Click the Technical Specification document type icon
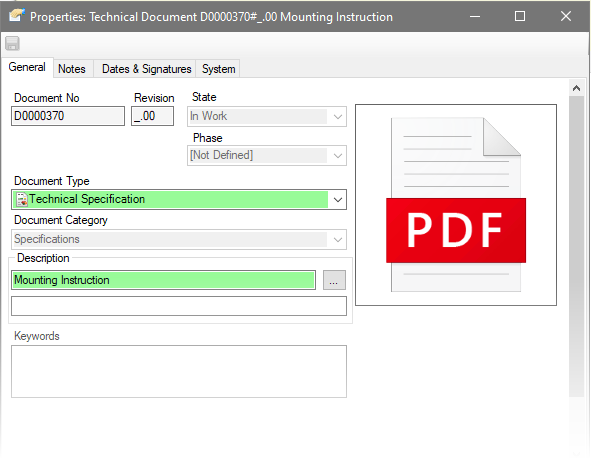 pos(22,199)
